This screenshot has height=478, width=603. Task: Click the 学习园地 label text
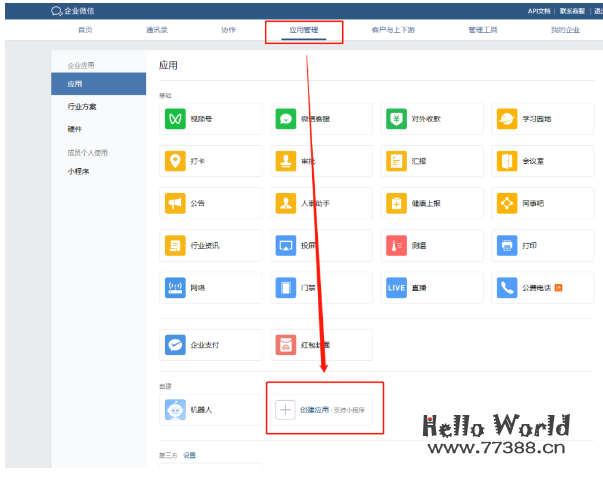537,119
